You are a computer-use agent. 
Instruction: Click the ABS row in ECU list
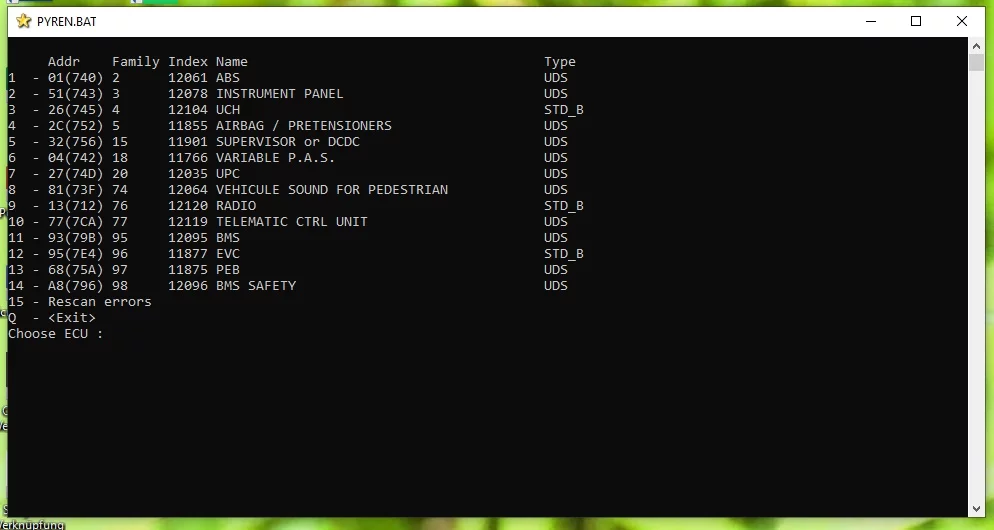[227, 78]
